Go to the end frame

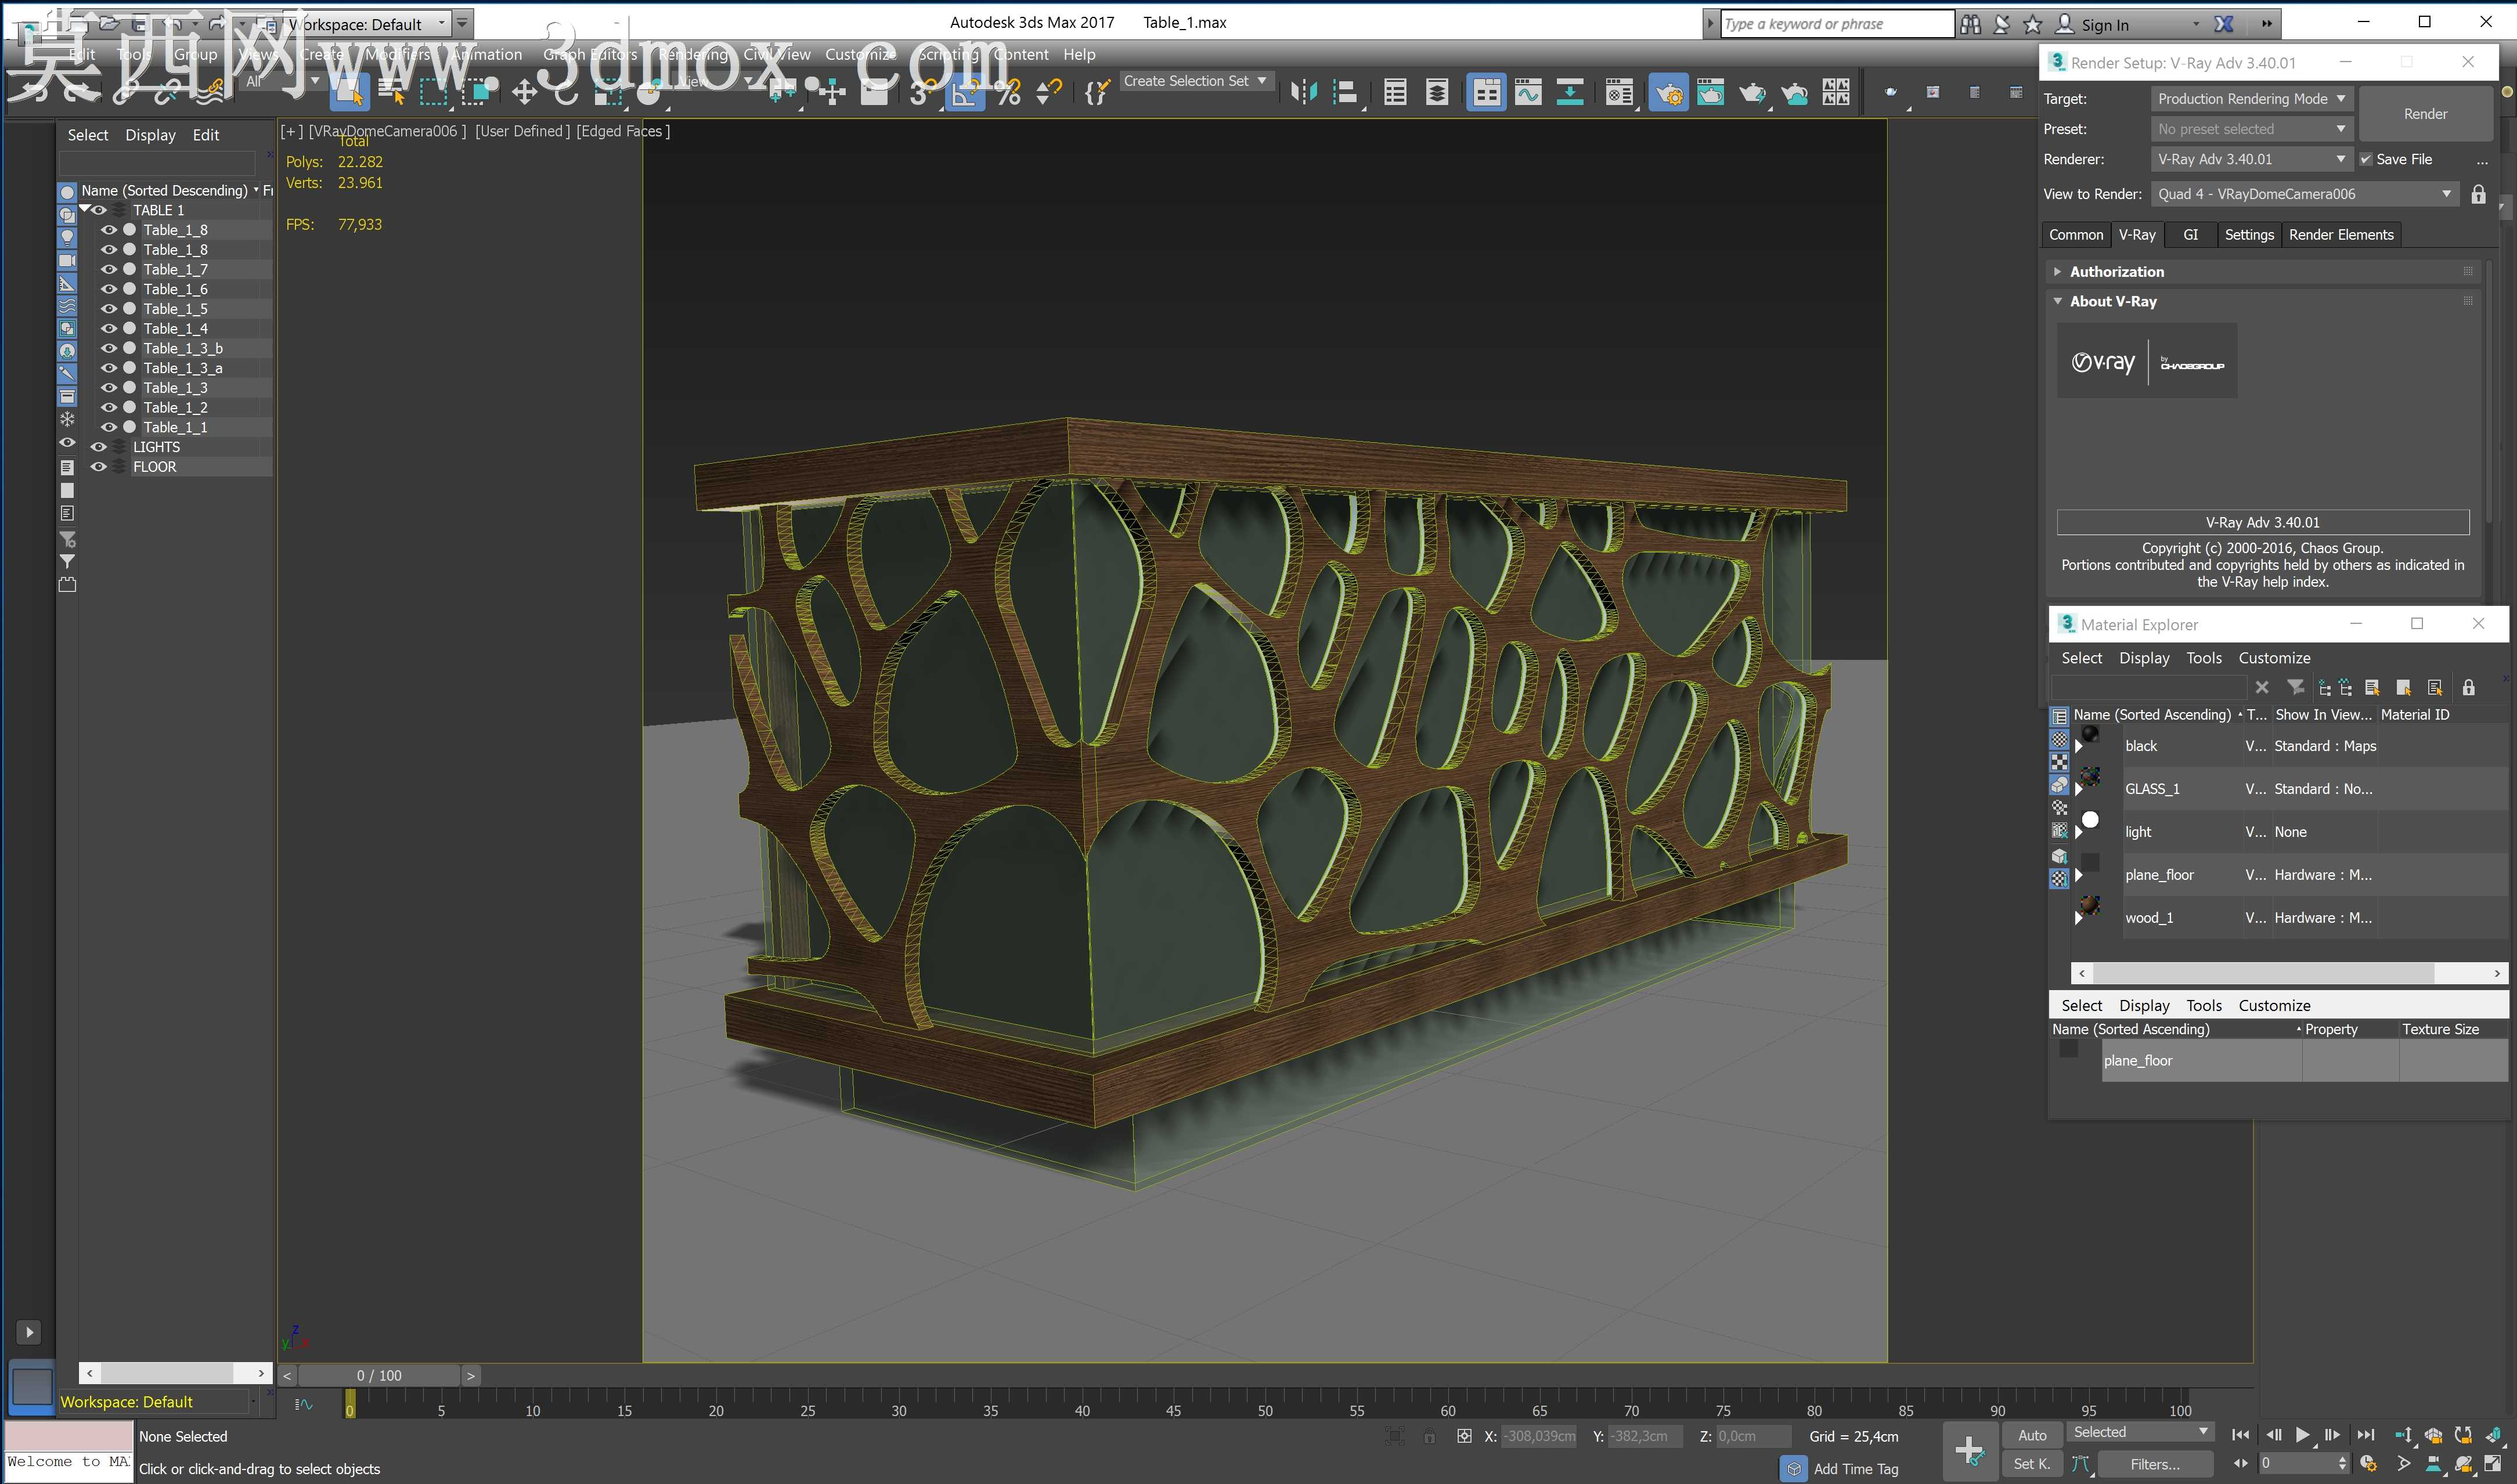click(2365, 1435)
